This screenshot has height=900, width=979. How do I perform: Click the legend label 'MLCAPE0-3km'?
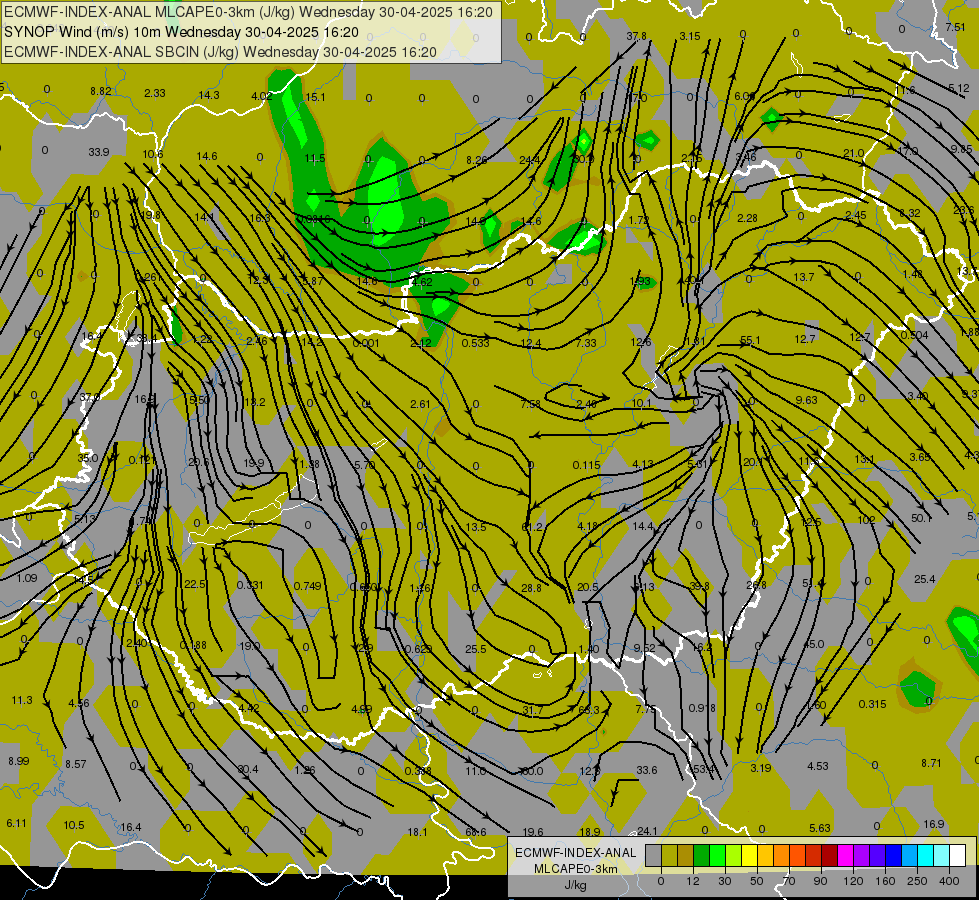click(576, 869)
